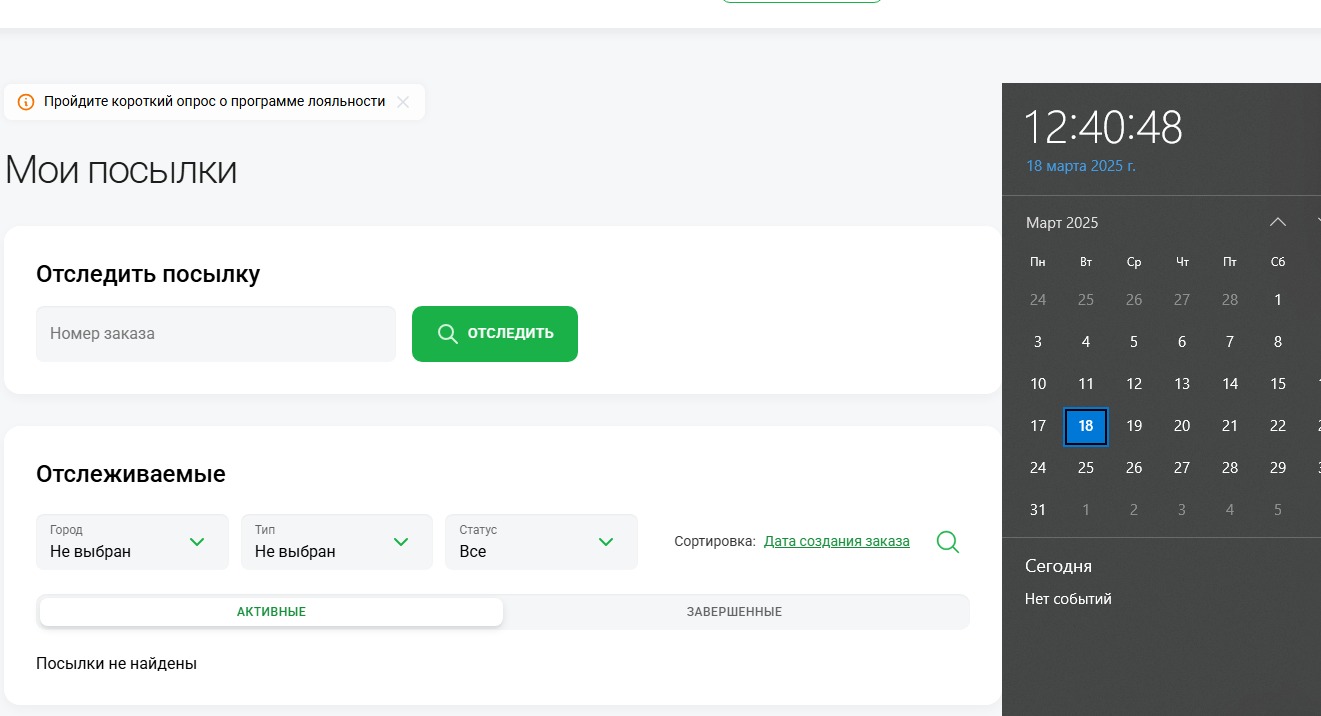Screen dimensions: 1321x716
Task: Focus the Номер заказа input field
Action: point(216,334)
